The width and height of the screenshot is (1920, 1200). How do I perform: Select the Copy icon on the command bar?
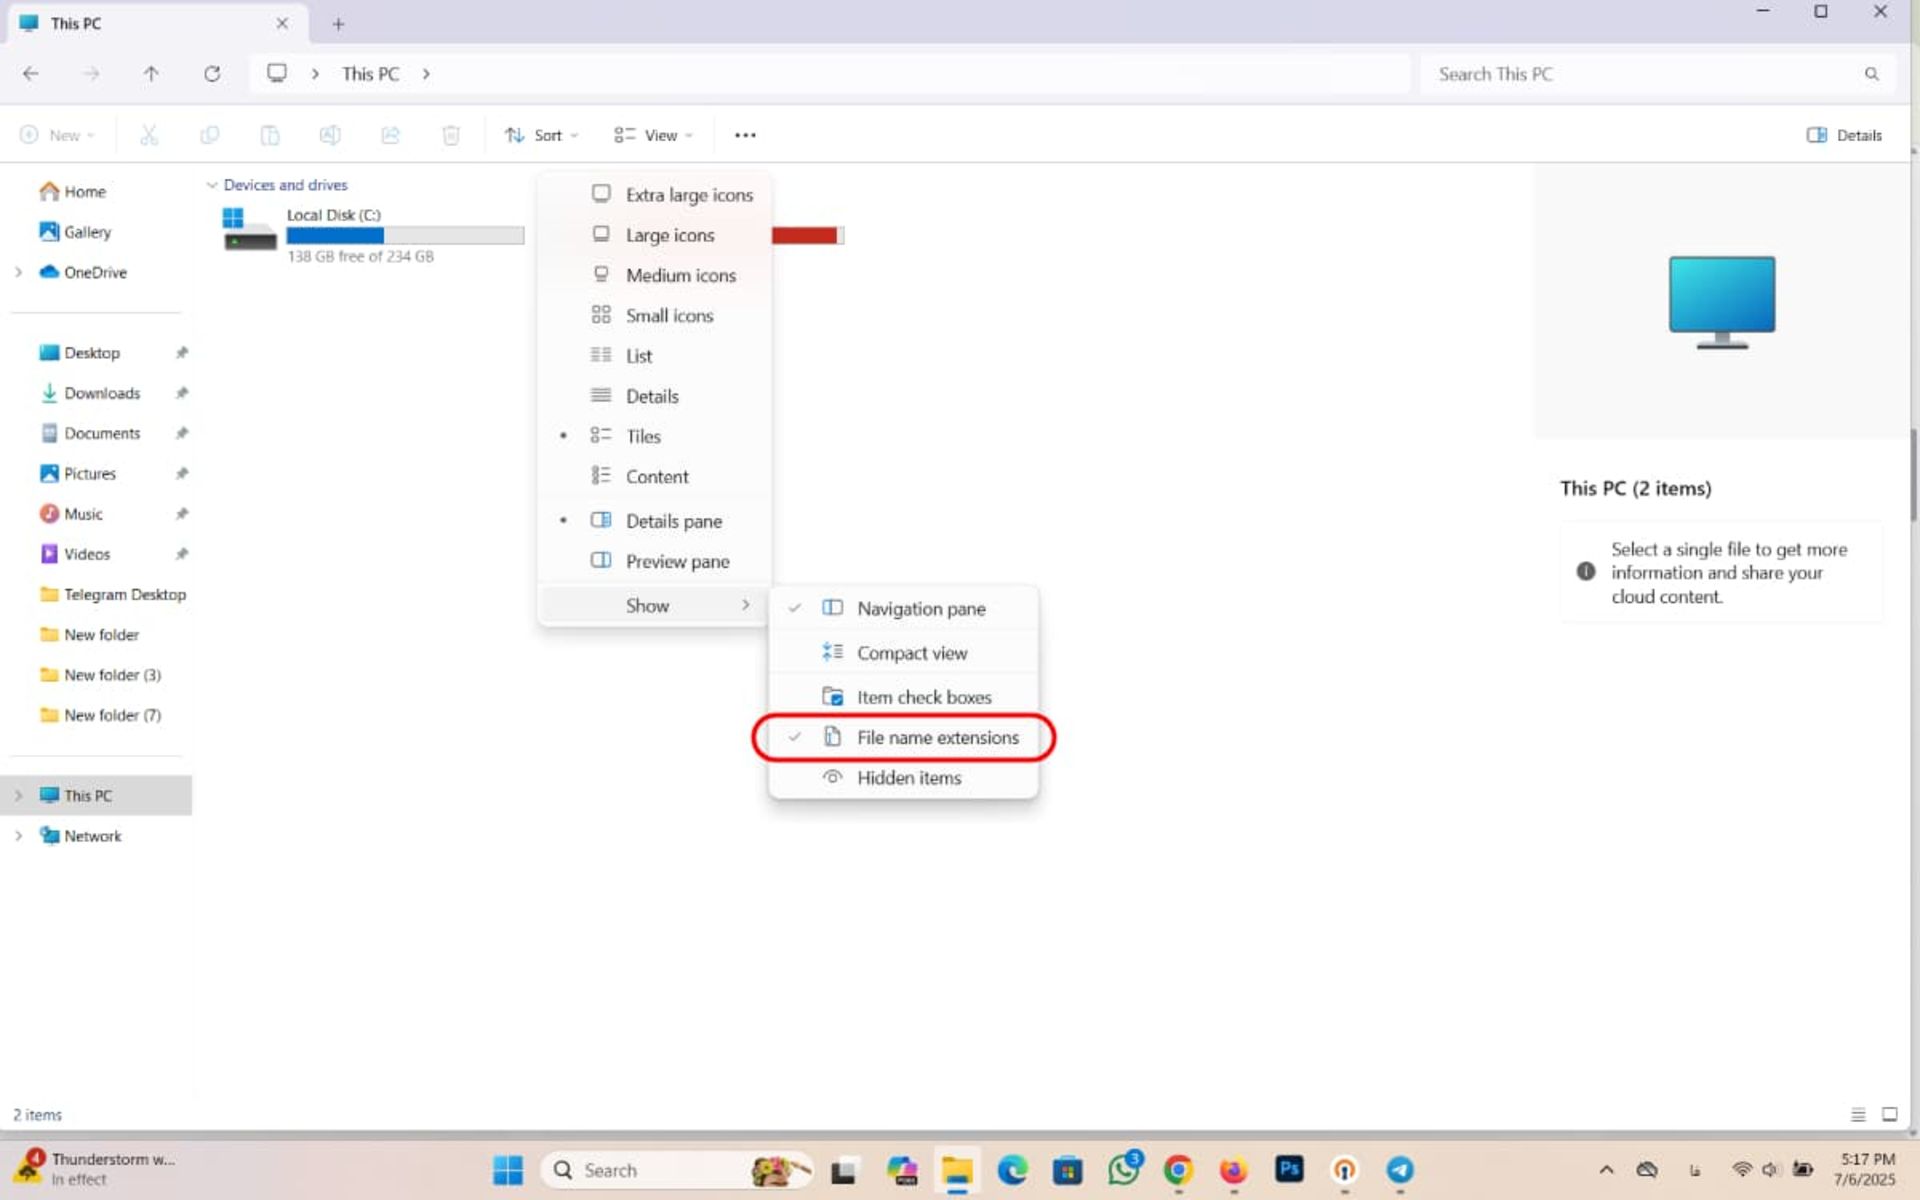tap(210, 135)
